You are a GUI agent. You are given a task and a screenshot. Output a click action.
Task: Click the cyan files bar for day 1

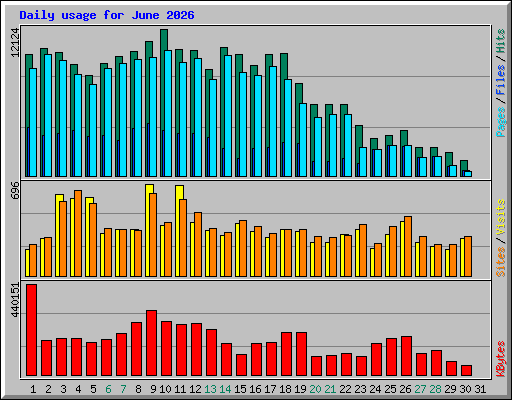coord(33,122)
